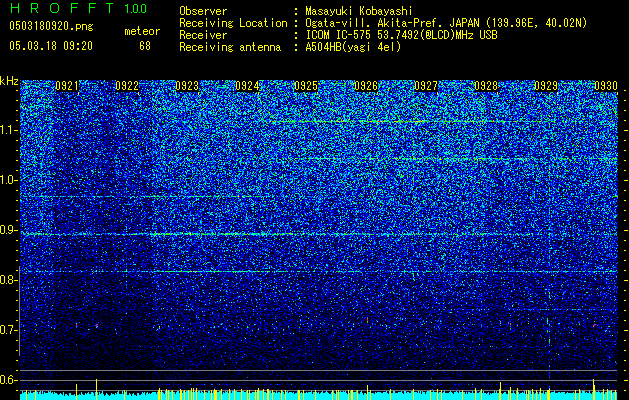Click the 0.9 frequency axis label
Image resolution: width=629 pixels, height=400 pixels.
click(9, 230)
